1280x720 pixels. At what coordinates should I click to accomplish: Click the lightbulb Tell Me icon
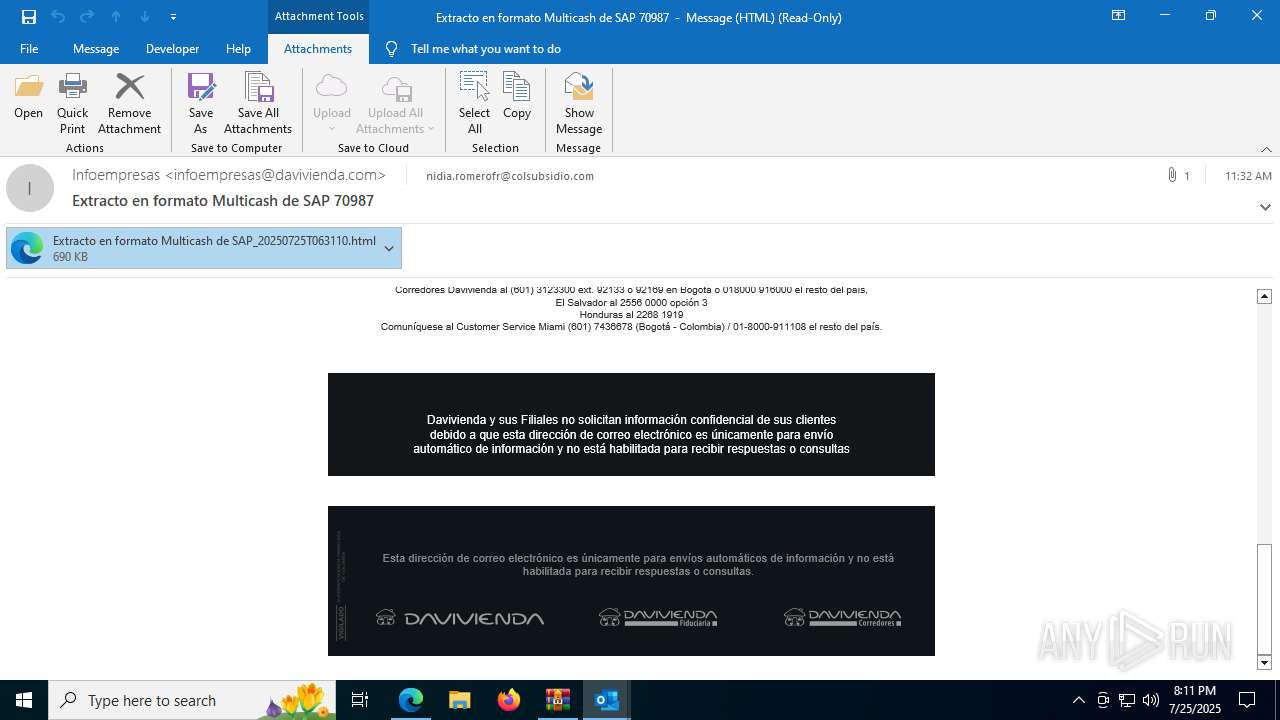point(391,49)
